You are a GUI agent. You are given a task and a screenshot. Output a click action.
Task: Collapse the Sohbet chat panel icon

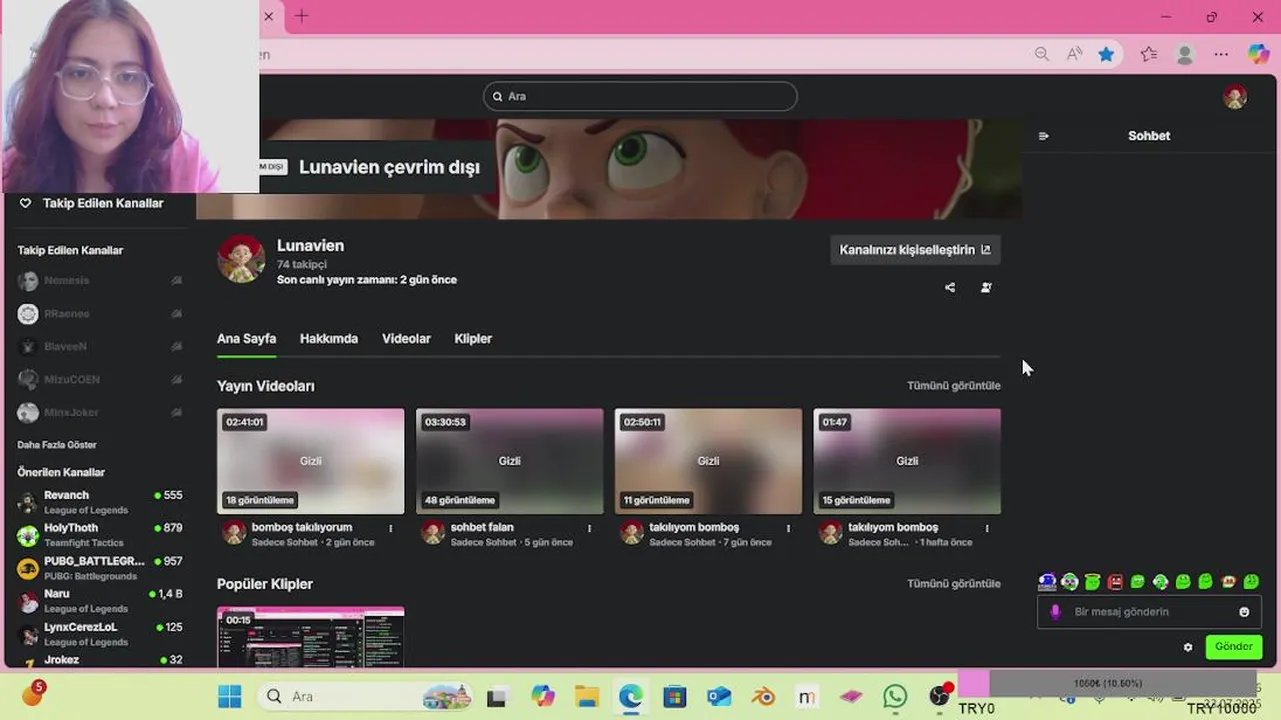pos(1044,136)
